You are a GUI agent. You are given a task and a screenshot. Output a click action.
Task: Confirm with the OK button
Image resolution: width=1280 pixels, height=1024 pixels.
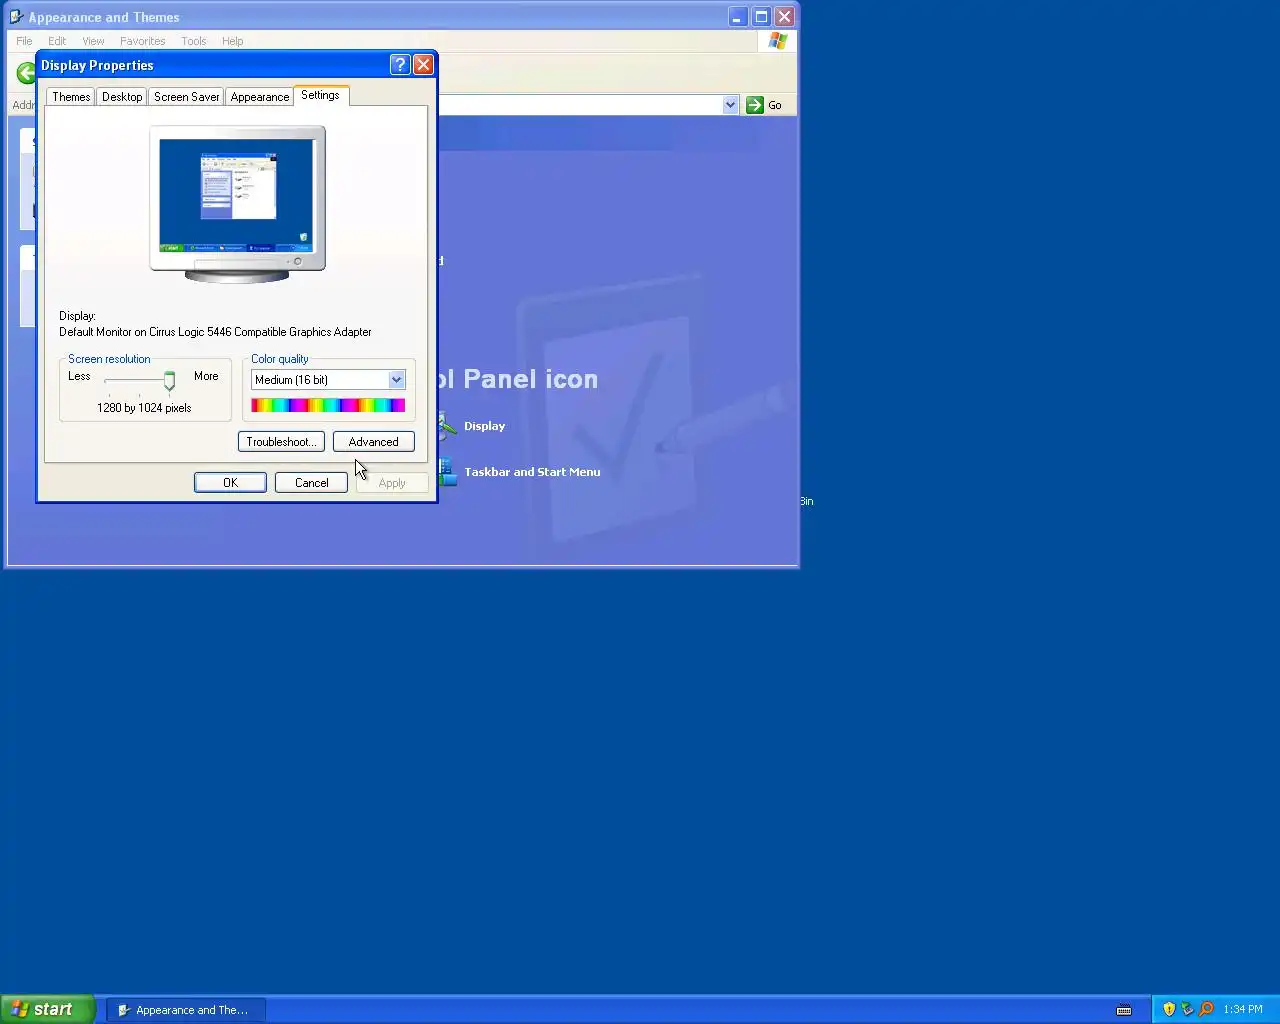point(230,483)
